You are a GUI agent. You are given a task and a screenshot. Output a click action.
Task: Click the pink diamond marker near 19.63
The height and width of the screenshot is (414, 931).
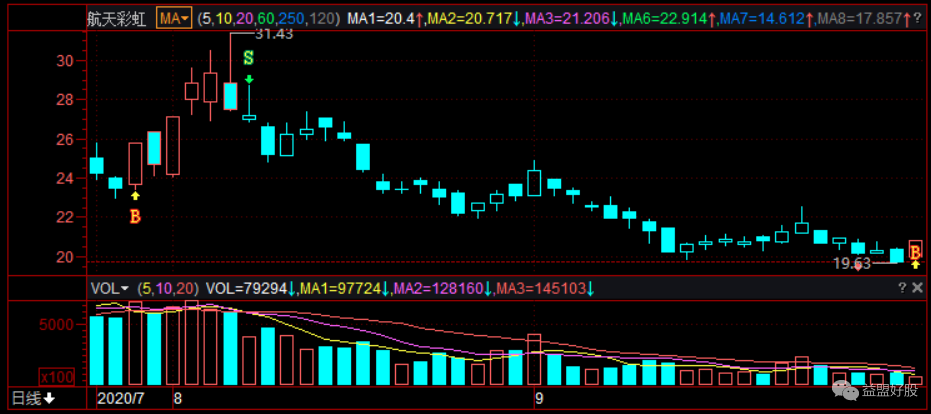click(857, 265)
